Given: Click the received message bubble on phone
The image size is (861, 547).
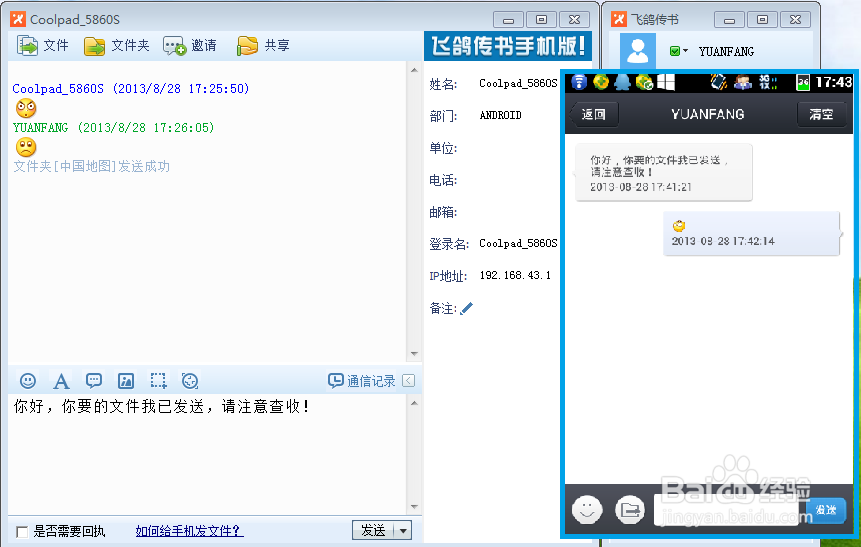Looking at the screenshot, I should coord(663,172).
